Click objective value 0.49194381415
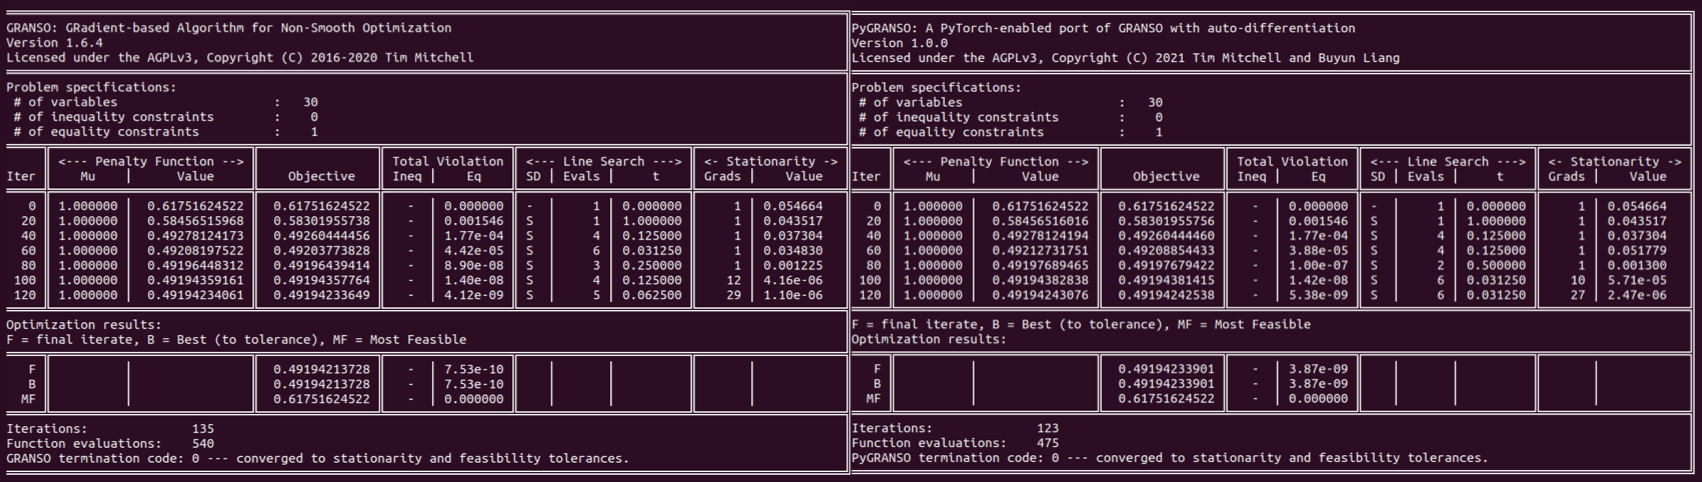The height and width of the screenshot is (482, 1702). click(1167, 280)
